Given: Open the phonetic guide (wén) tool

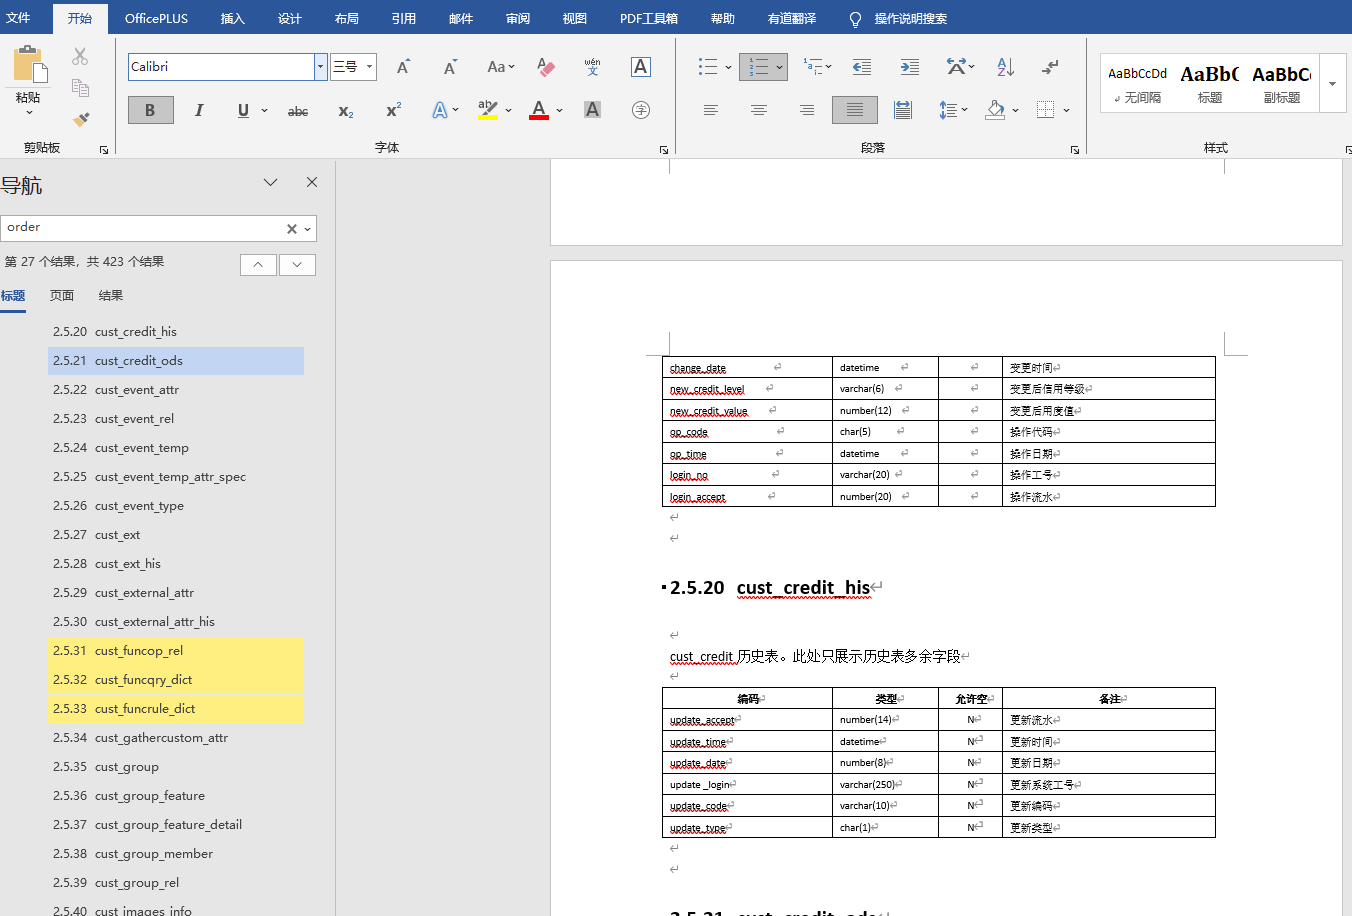Looking at the screenshot, I should click(592, 67).
